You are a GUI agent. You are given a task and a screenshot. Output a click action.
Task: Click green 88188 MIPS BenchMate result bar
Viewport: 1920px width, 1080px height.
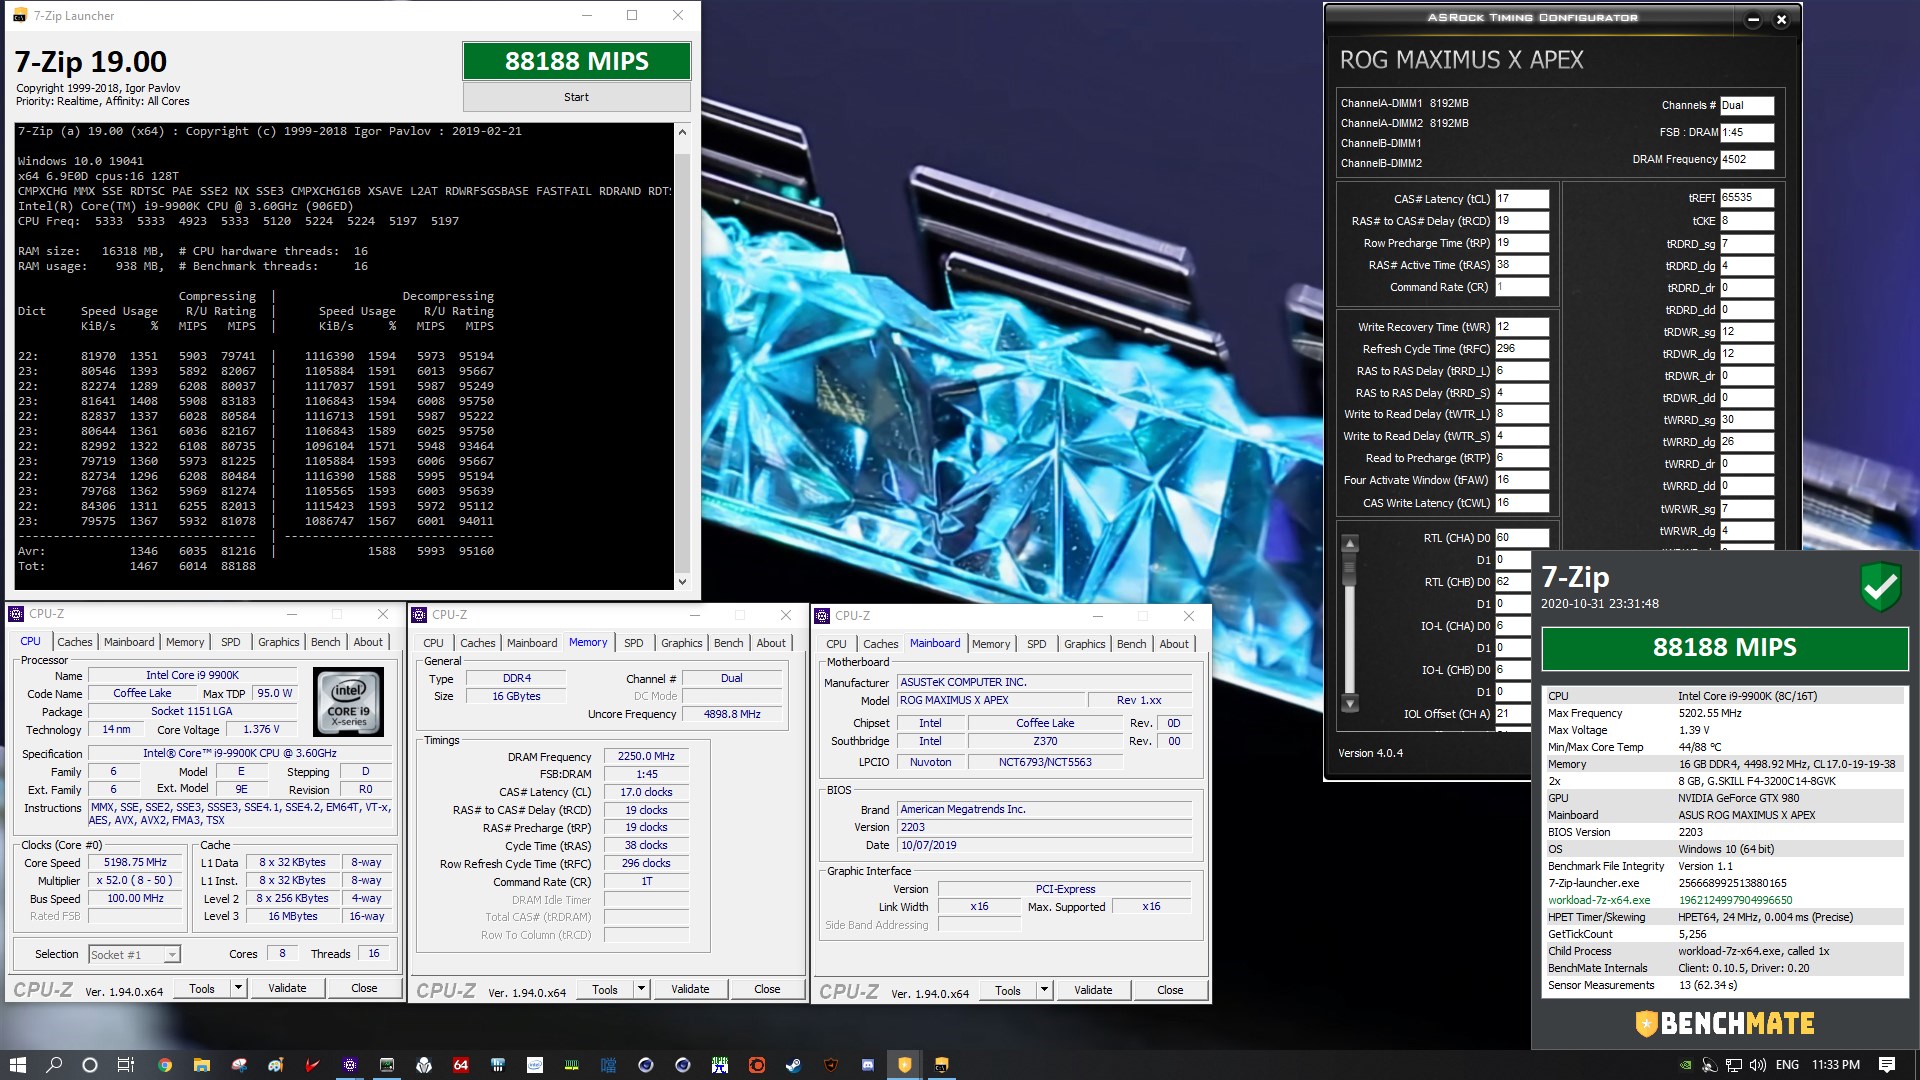[x=1724, y=648]
